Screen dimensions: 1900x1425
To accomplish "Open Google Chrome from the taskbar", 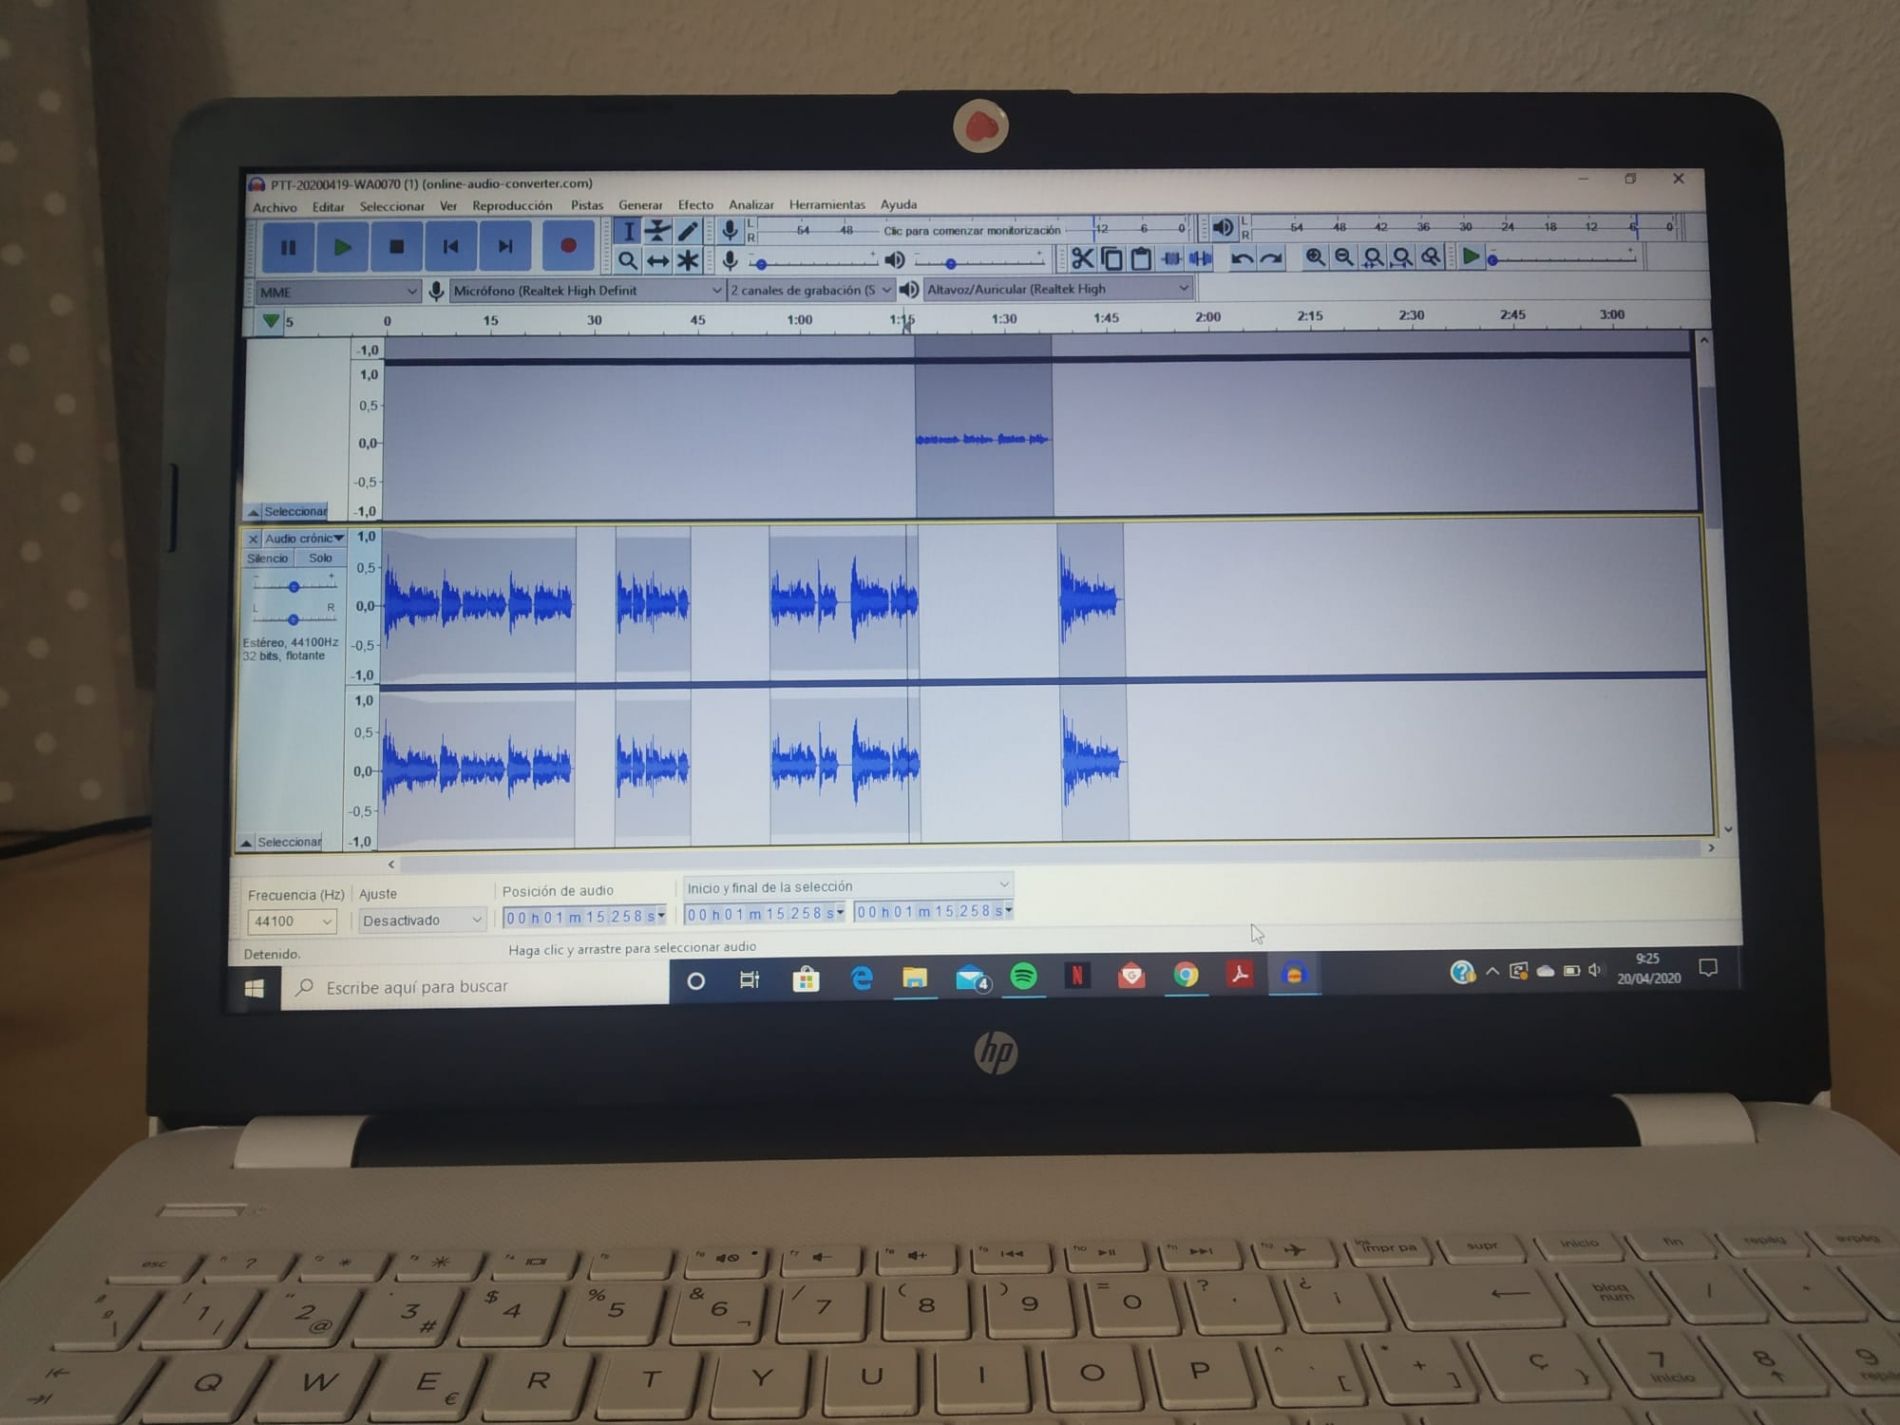I will pyautogui.click(x=1186, y=975).
